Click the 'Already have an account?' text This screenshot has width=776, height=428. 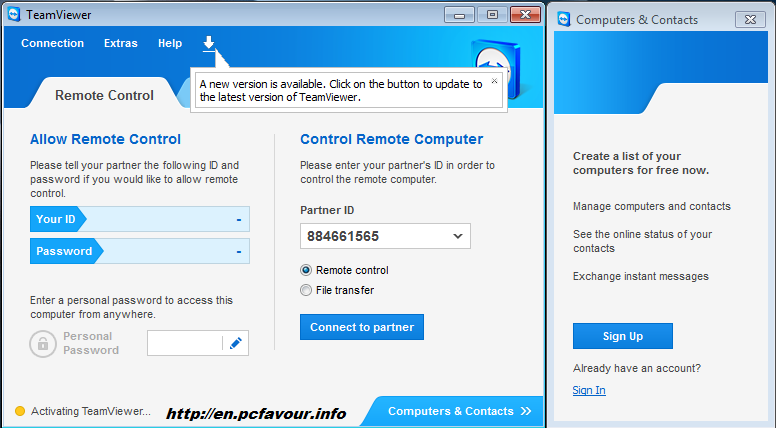pyautogui.click(x=637, y=368)
